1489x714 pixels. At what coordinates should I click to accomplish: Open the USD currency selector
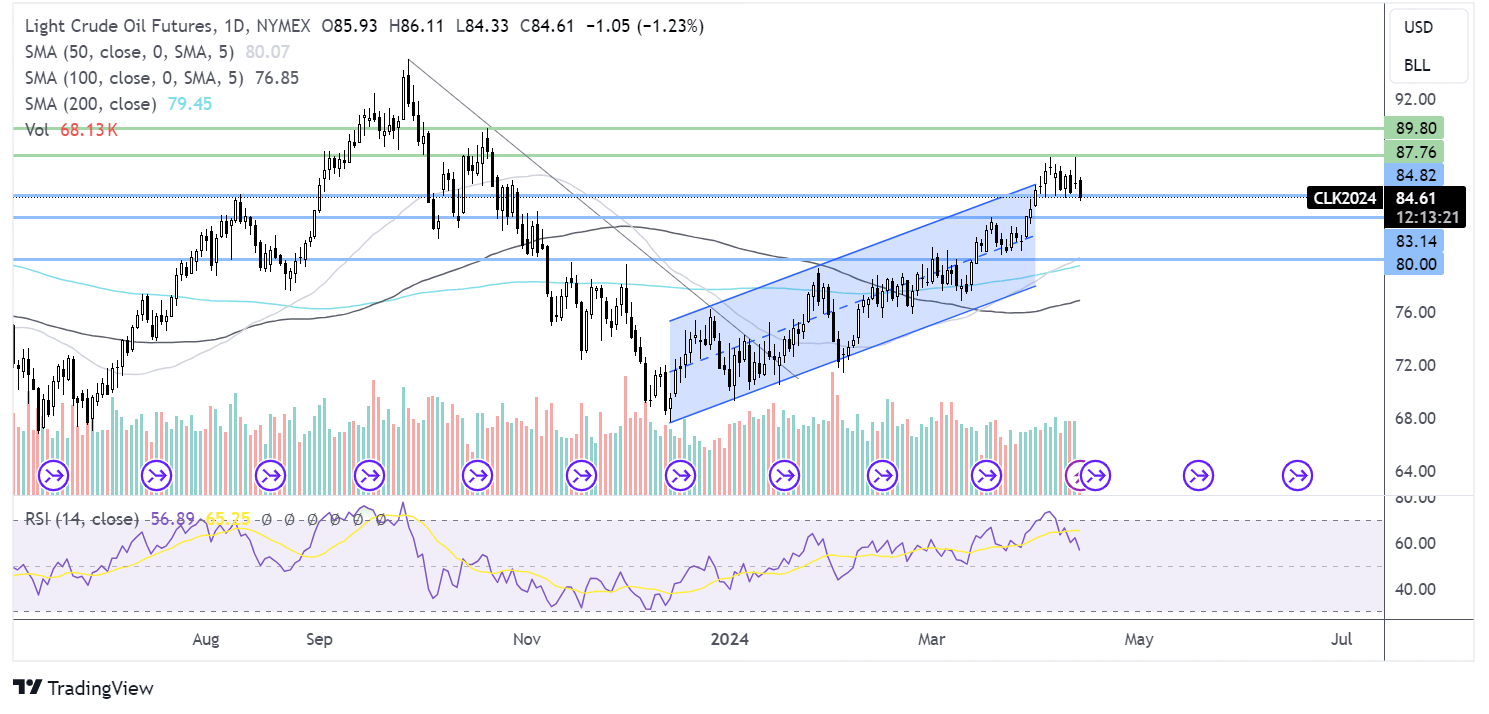(x=1417, y=28)
